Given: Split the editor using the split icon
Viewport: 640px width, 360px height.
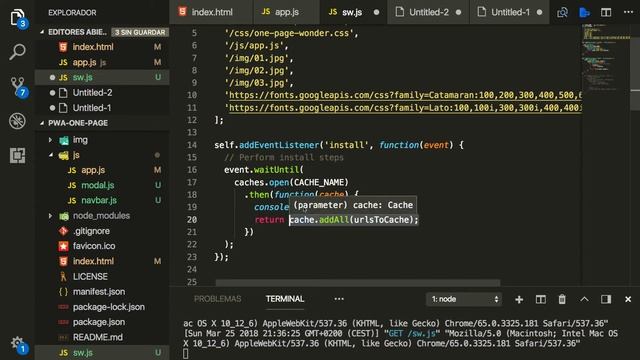Looking at the screenshot, I should click(606, 12).
